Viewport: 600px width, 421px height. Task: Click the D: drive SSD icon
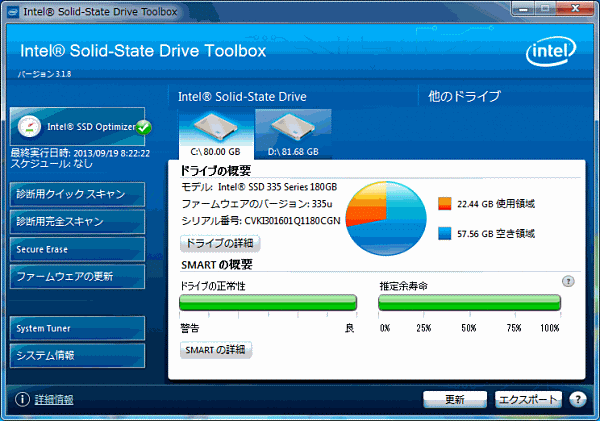click(x=293, y=127)
